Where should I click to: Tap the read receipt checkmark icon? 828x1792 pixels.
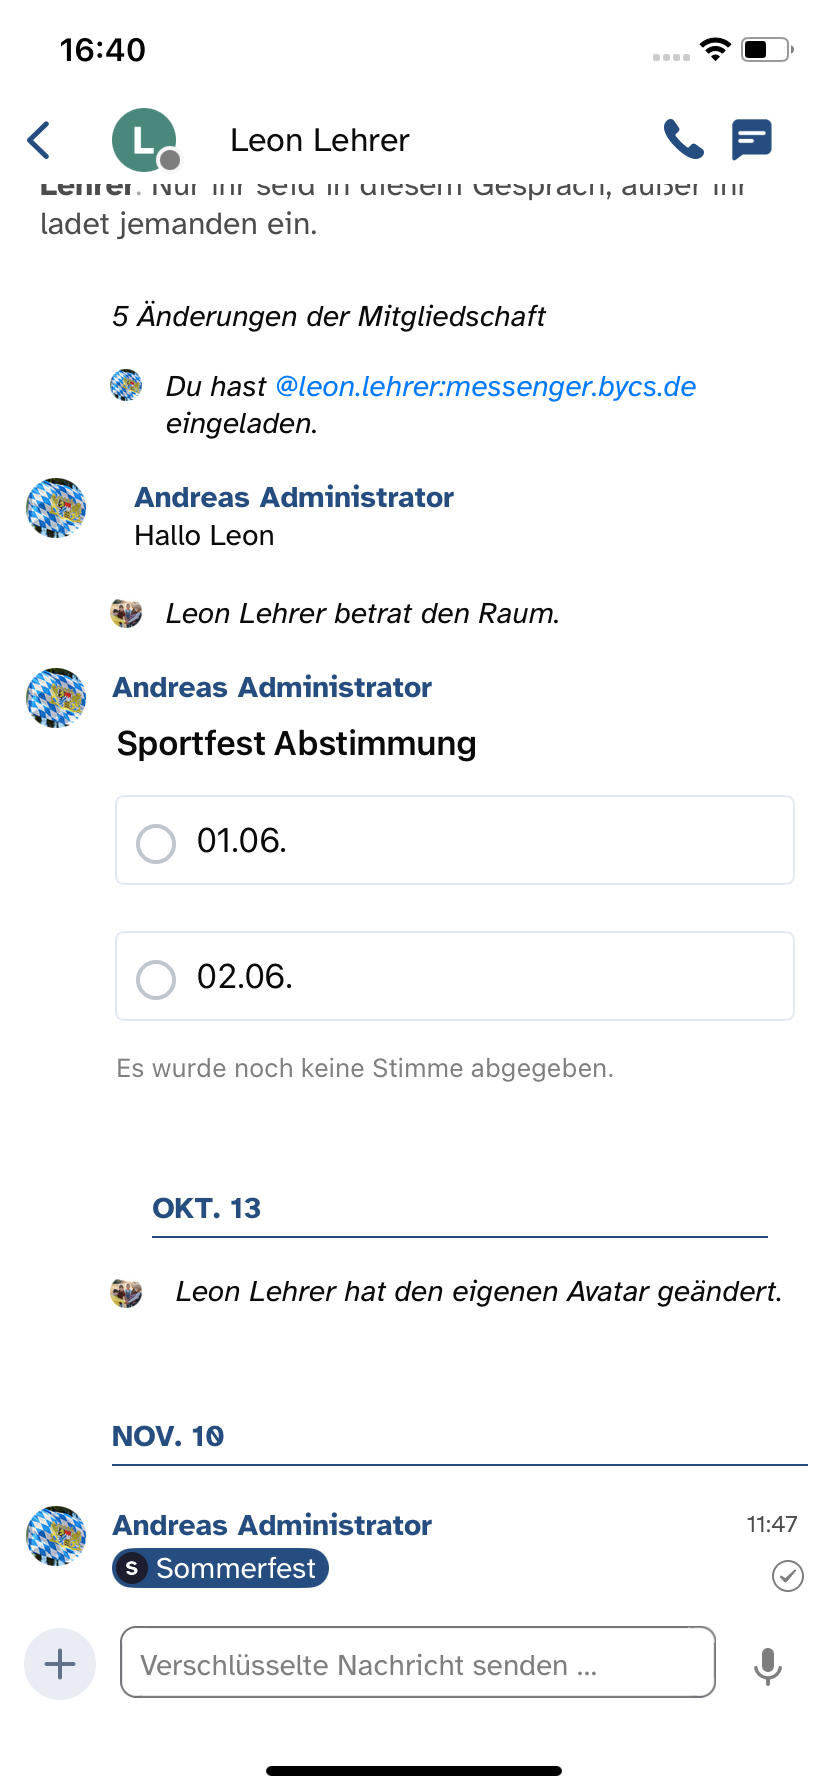[788, 1576]
